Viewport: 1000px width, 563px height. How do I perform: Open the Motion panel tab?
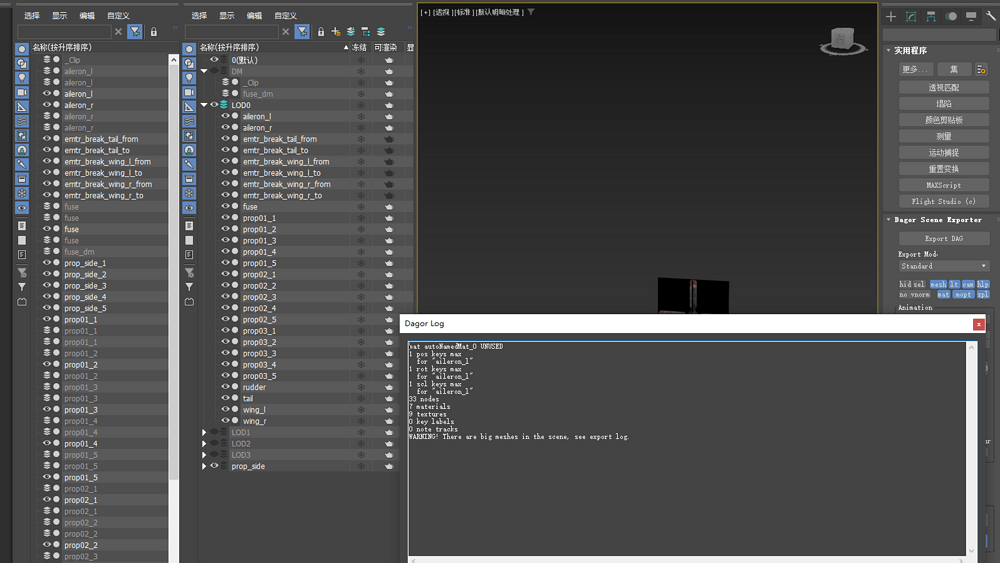point(951,16)
